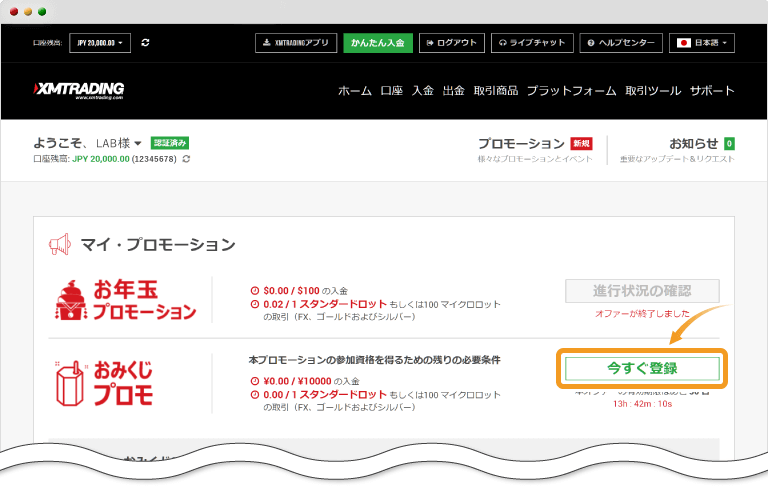Click the お年玉プロモーション logo
The height and width of the screenshot is (486, 768).
pos(125,299)
